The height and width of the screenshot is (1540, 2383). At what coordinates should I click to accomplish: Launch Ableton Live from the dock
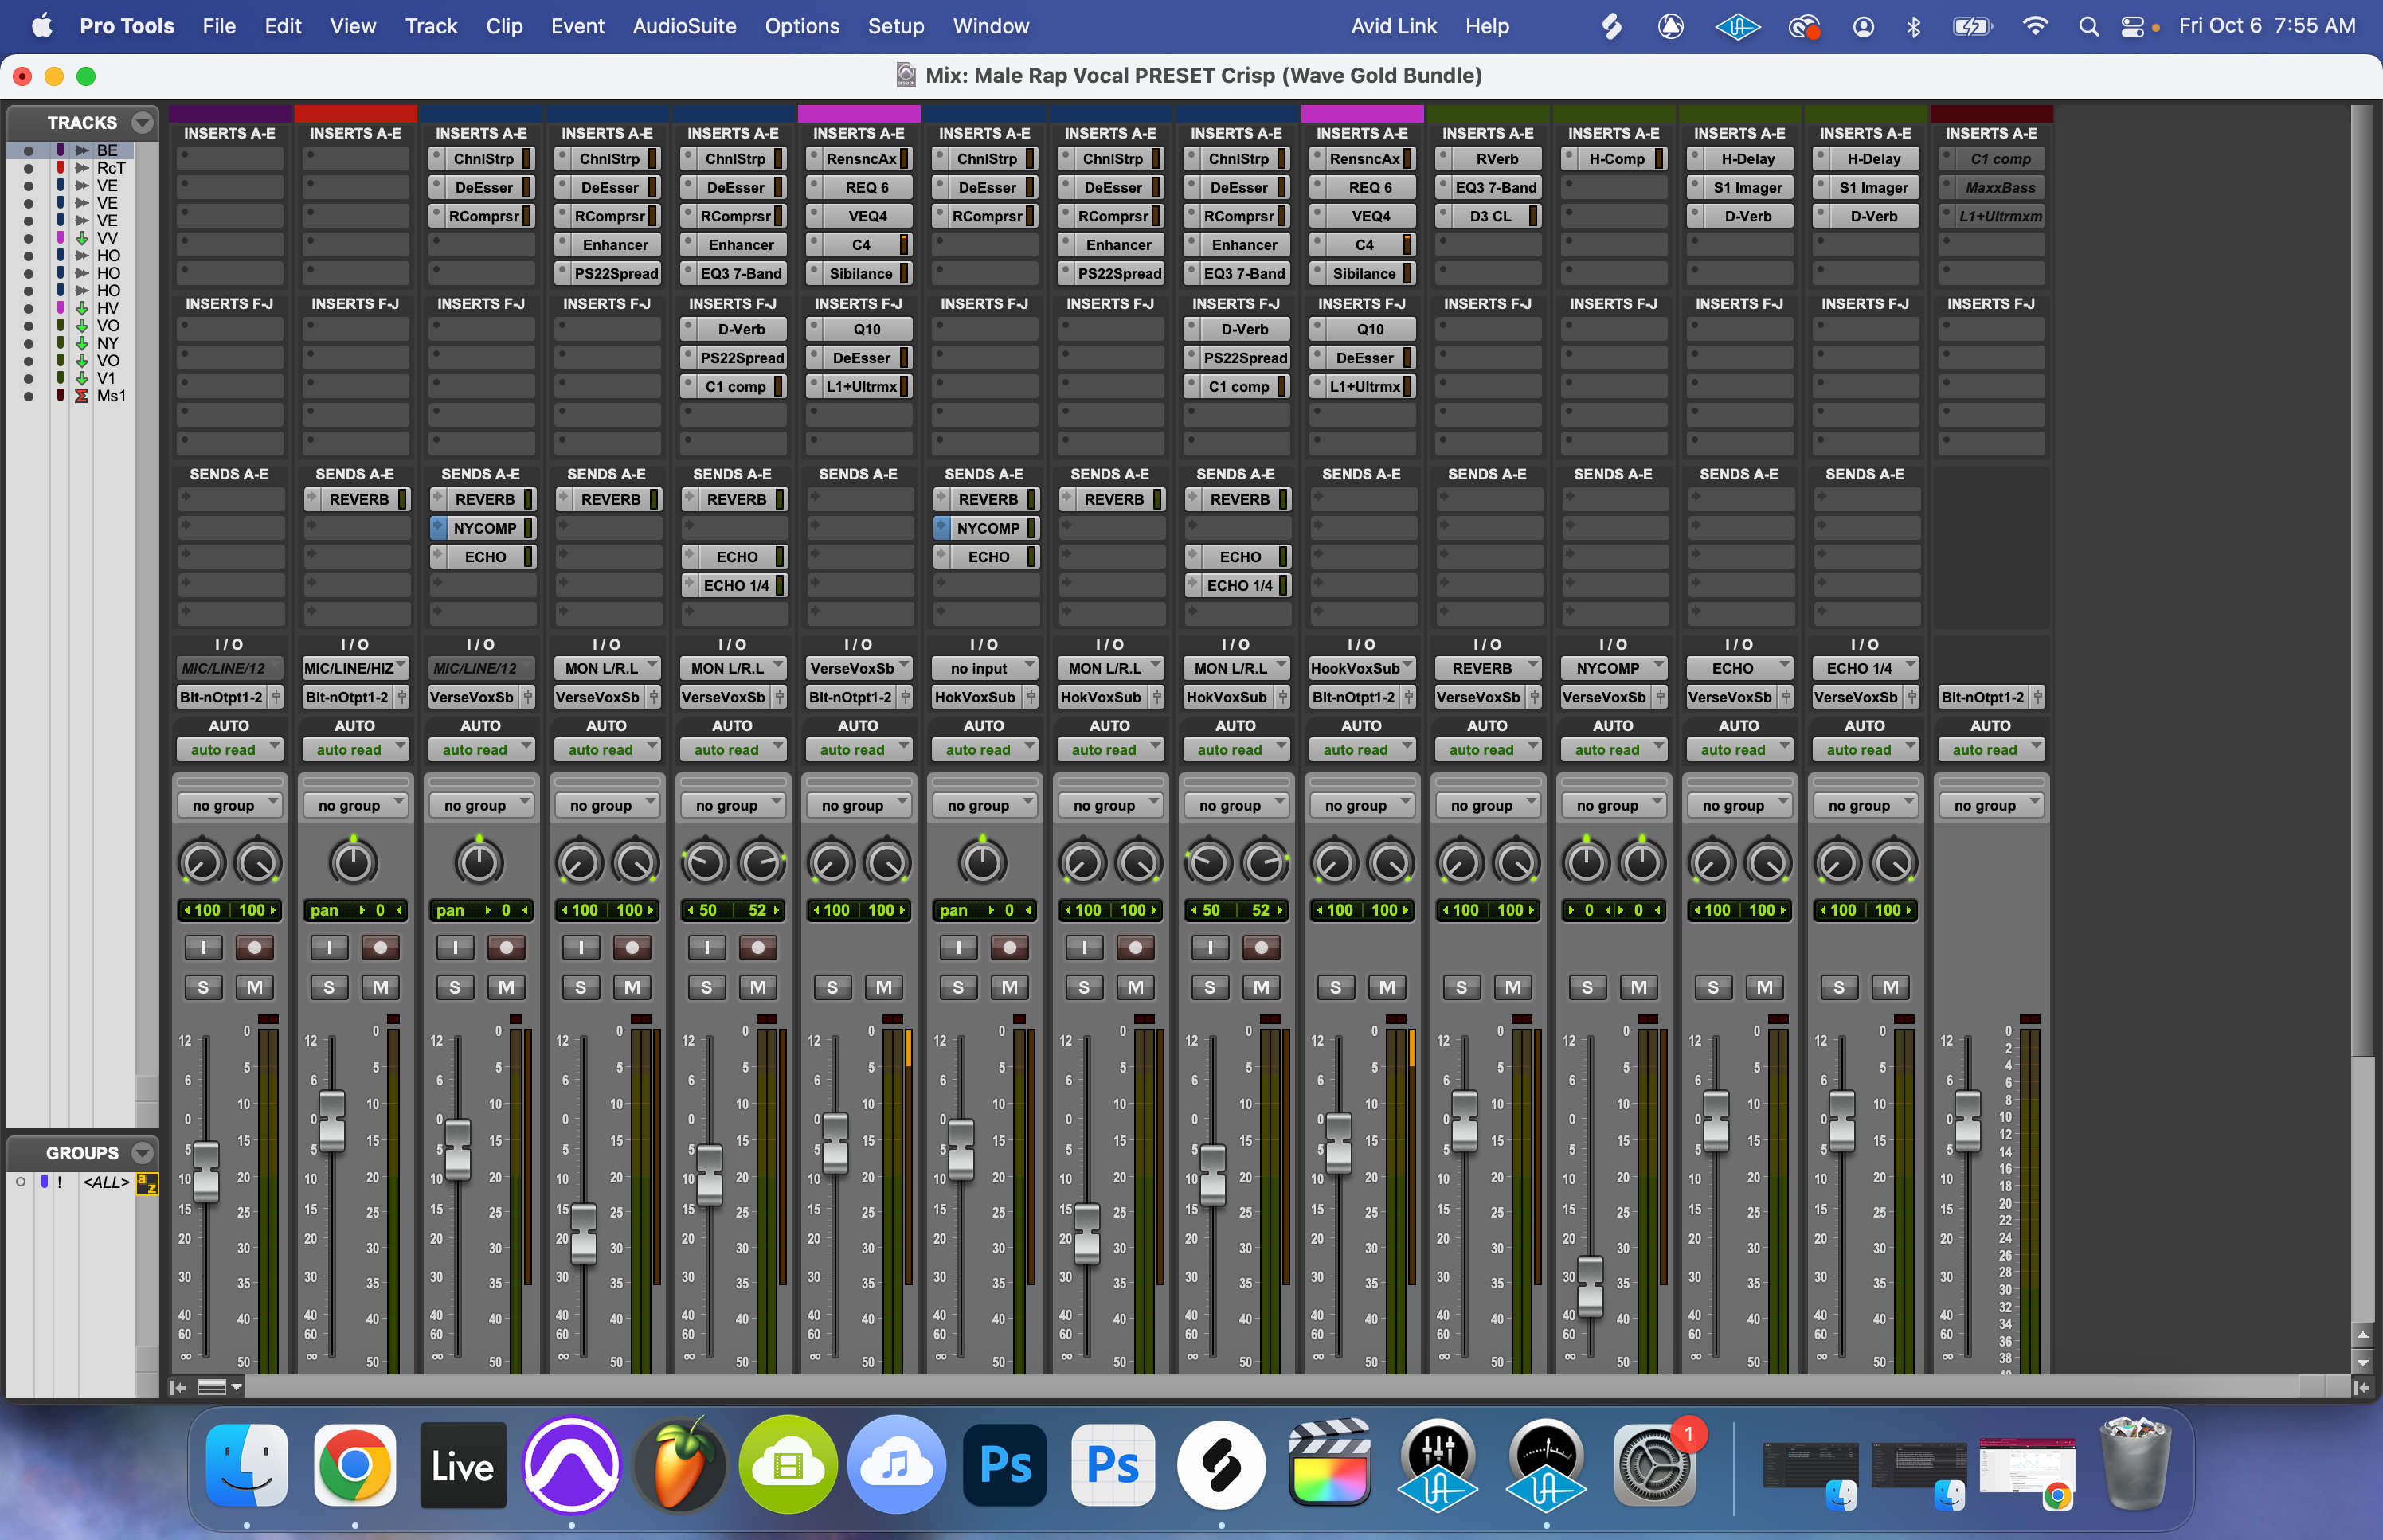coord(462,1466)
